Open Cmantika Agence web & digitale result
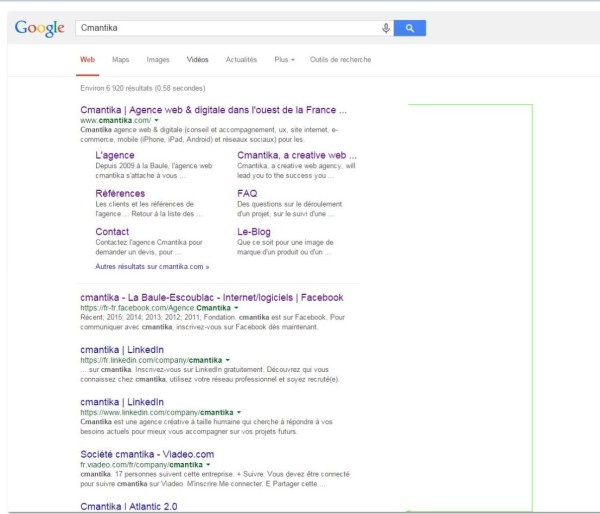This screenshot has height=514, width=600. (x=213, y=110)
